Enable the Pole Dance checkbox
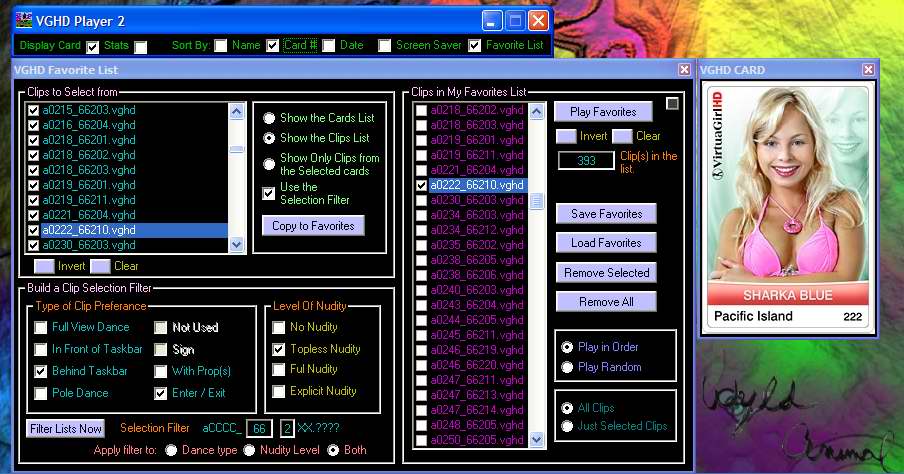904x474 pixels. 41,393
